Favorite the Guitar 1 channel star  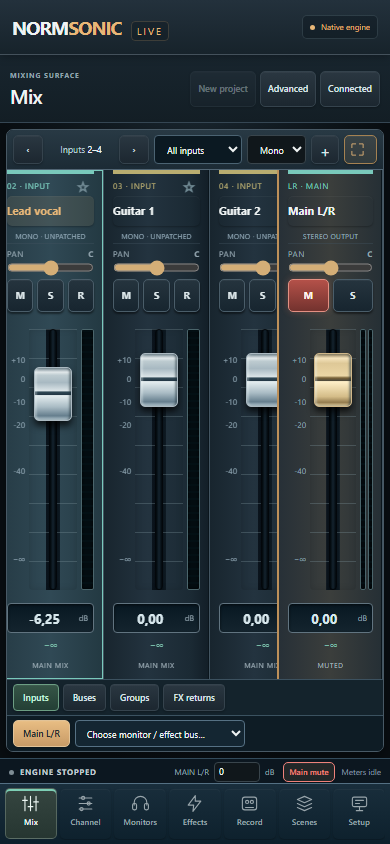point(188,187)
